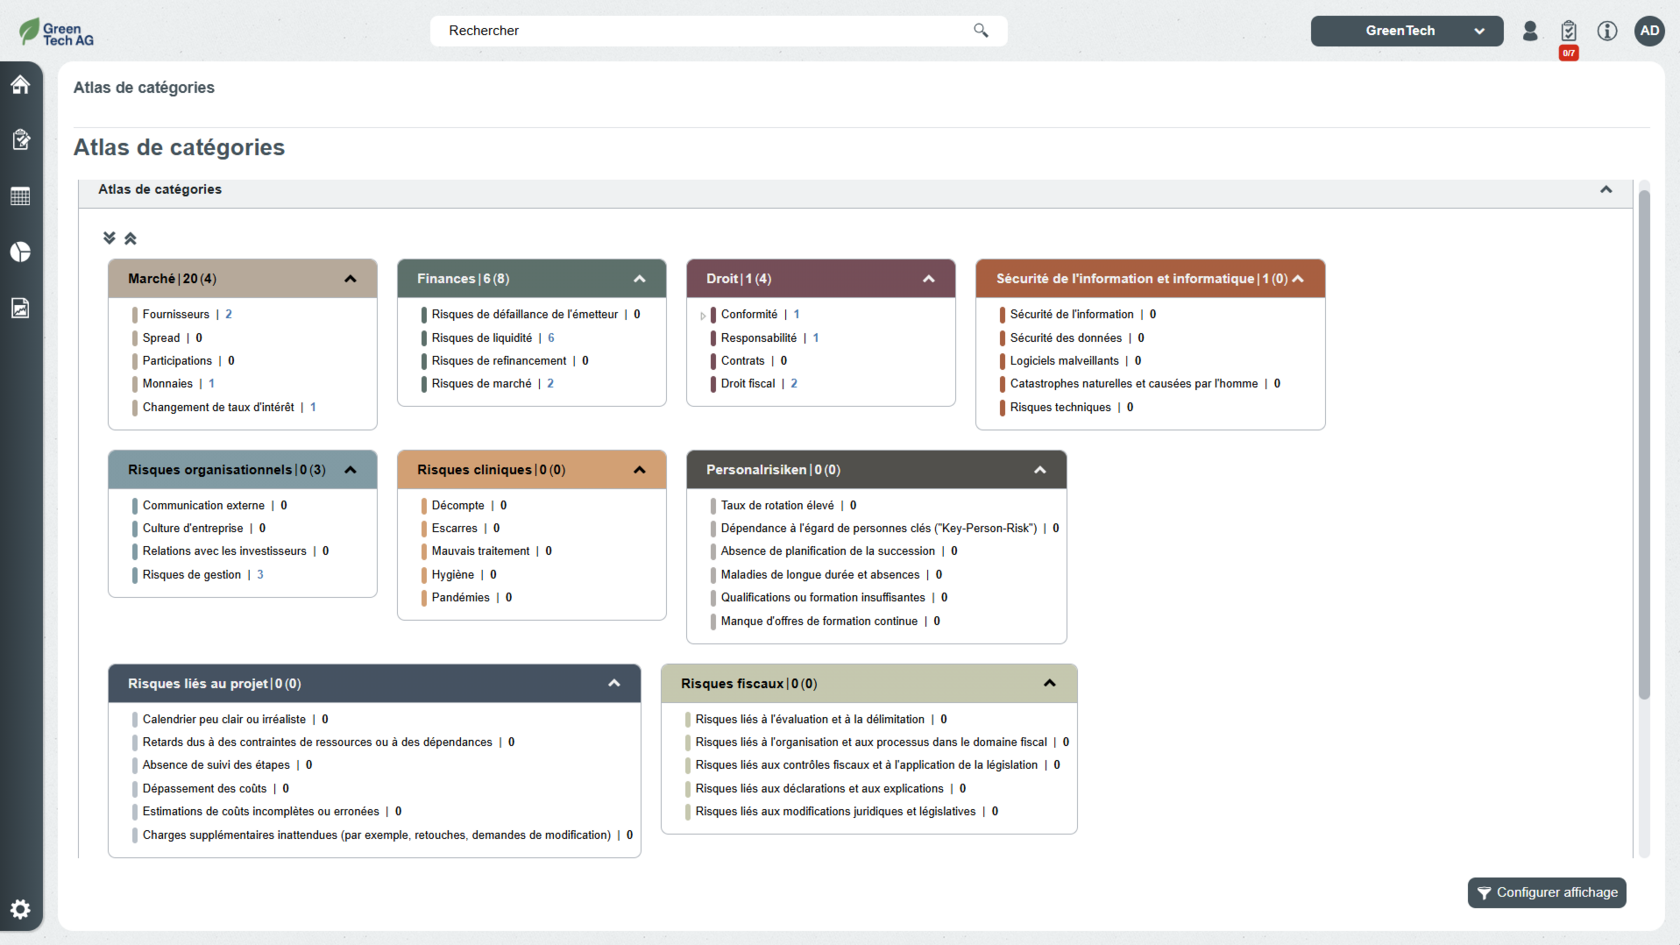Click the Rechercher search field
Screen dimensions: 1680x945
[700, 31]
